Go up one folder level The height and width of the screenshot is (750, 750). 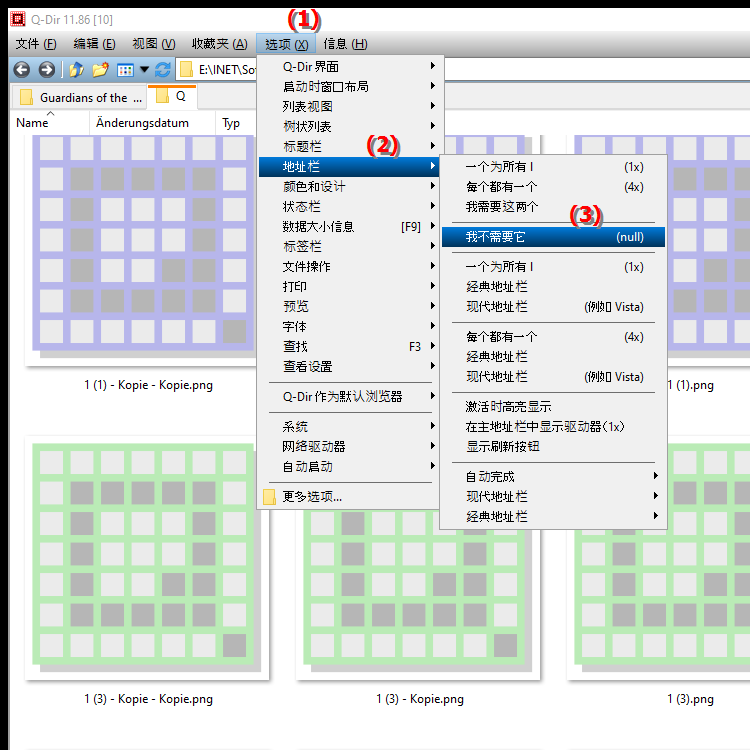pyautogui.click(x=76, y=69)
